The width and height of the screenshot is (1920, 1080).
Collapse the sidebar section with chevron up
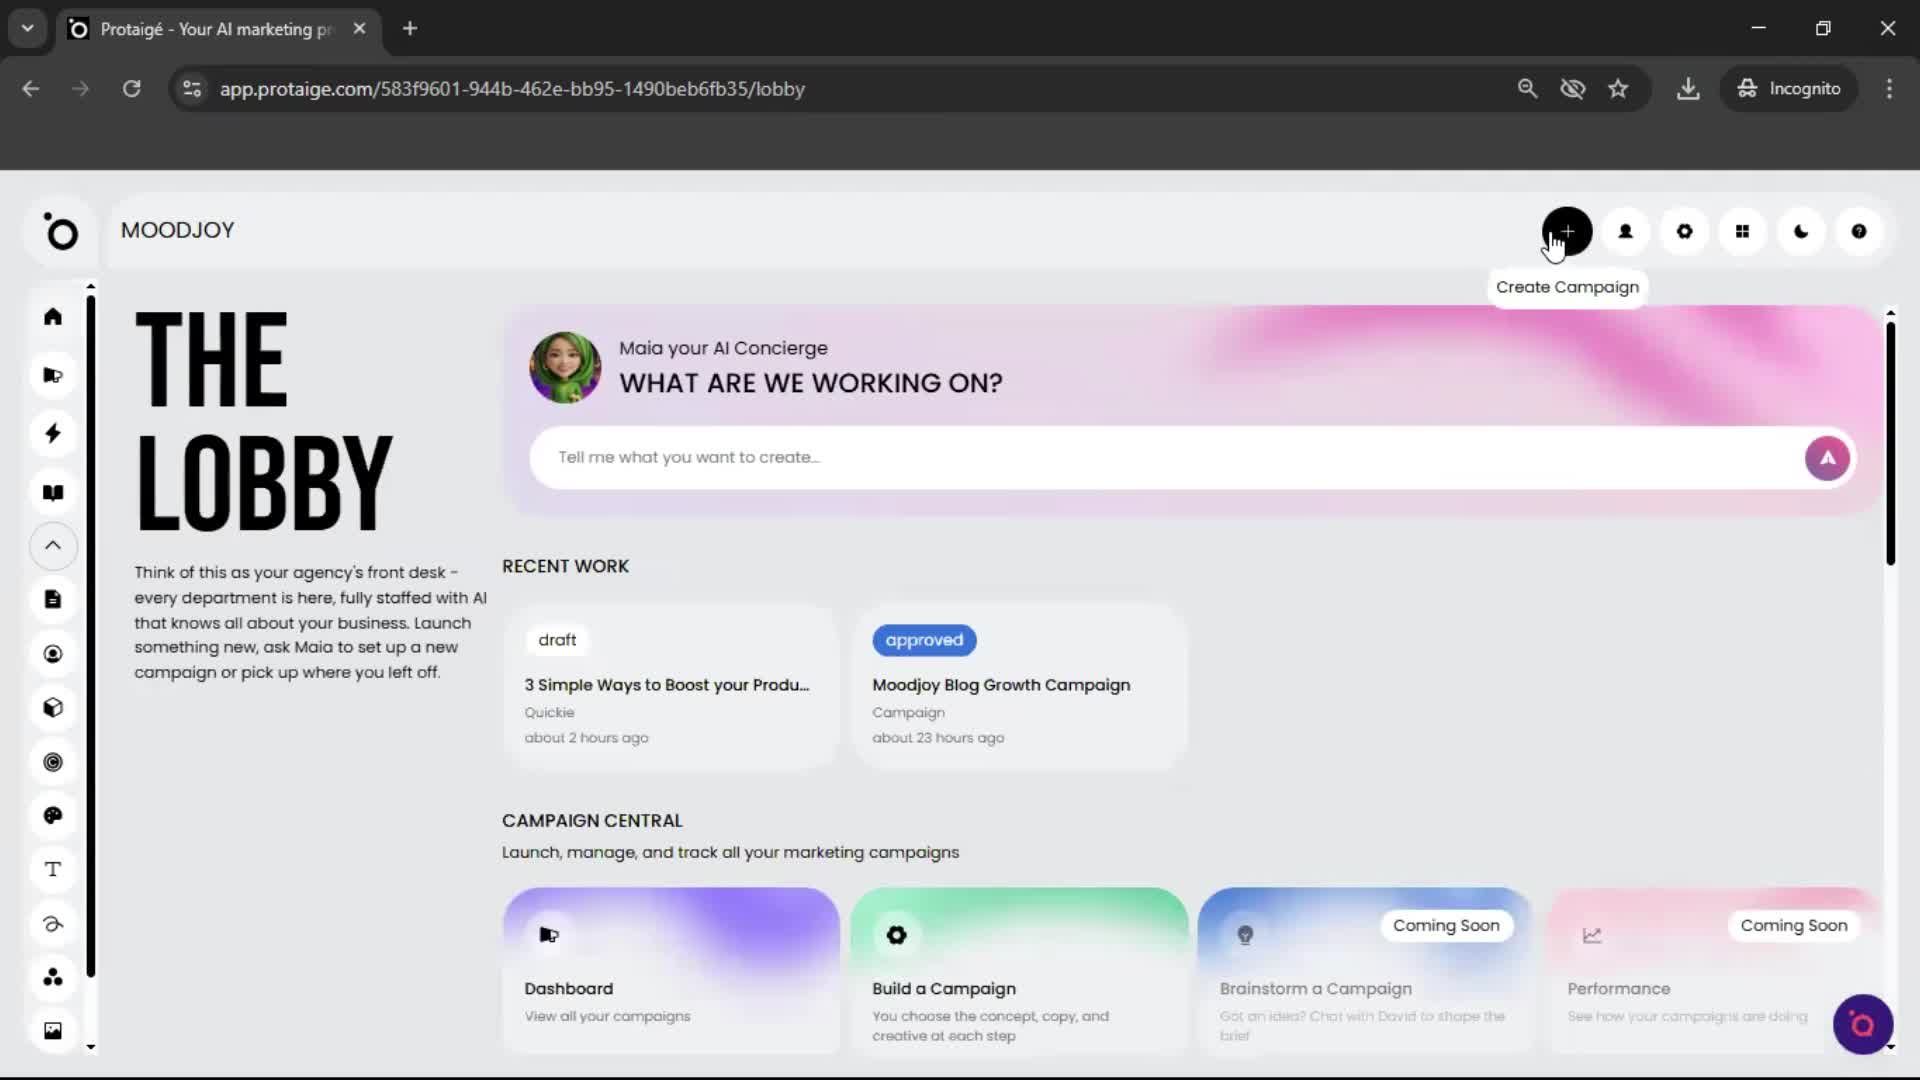tap(53, 546)
